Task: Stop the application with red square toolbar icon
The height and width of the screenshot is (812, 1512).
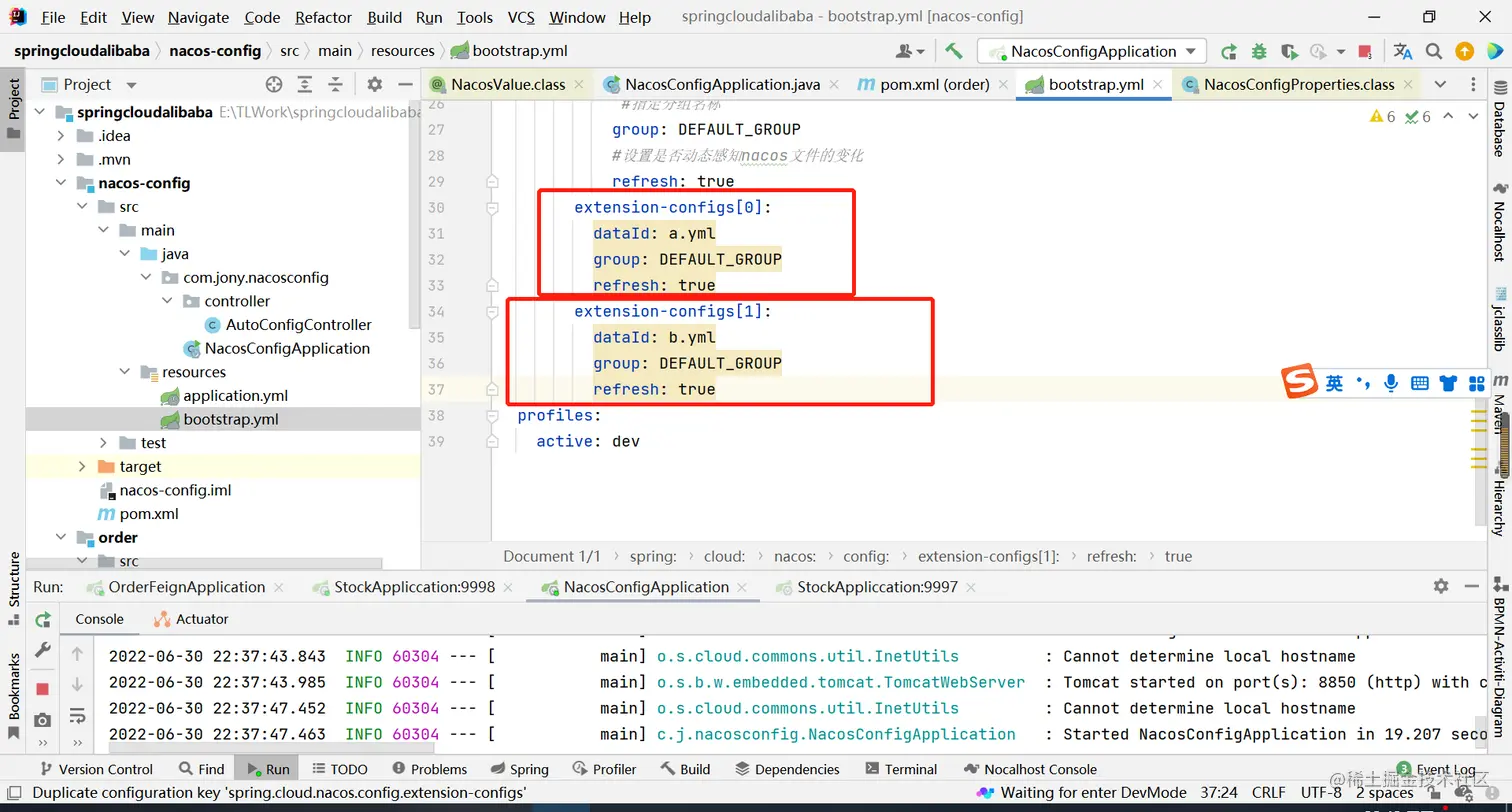Action: coord(1365,51)
